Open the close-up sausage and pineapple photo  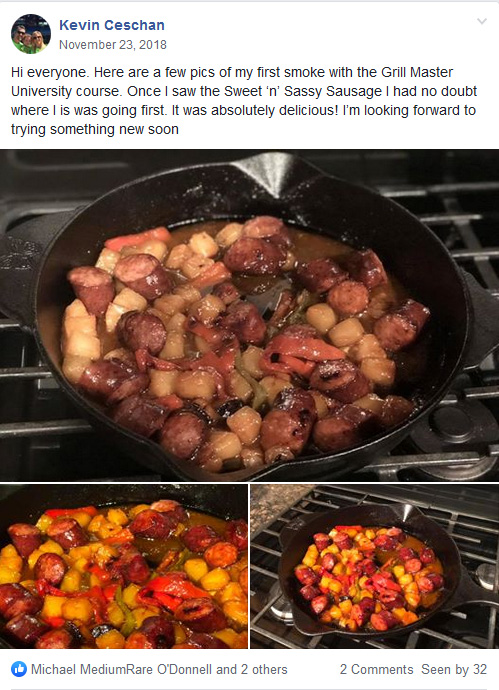(124, 566)
